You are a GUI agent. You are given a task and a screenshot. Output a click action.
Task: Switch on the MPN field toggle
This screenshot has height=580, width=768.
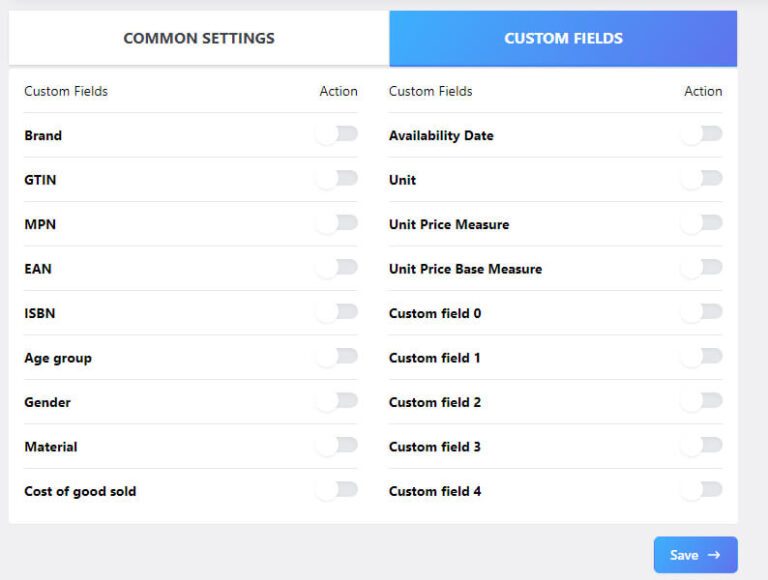(337, 224)
